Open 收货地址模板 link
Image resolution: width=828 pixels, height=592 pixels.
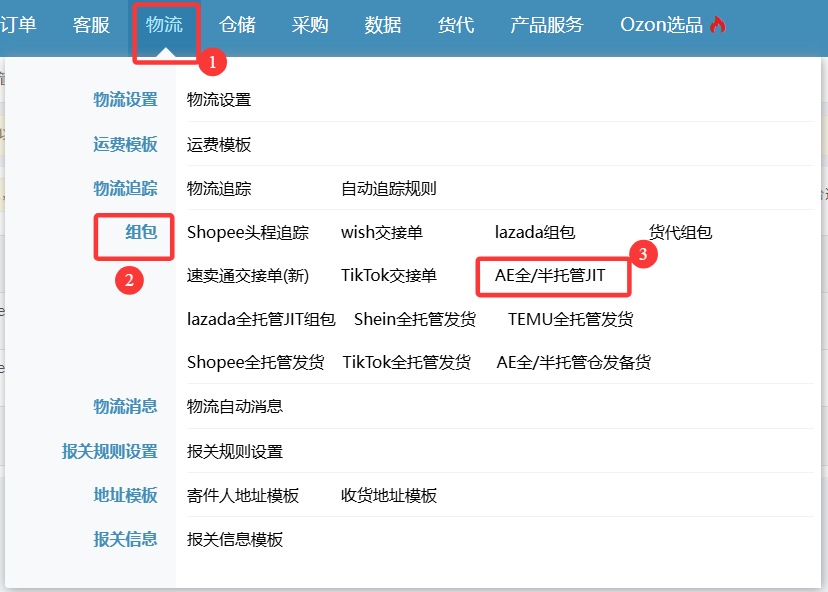tap(388, 496)
